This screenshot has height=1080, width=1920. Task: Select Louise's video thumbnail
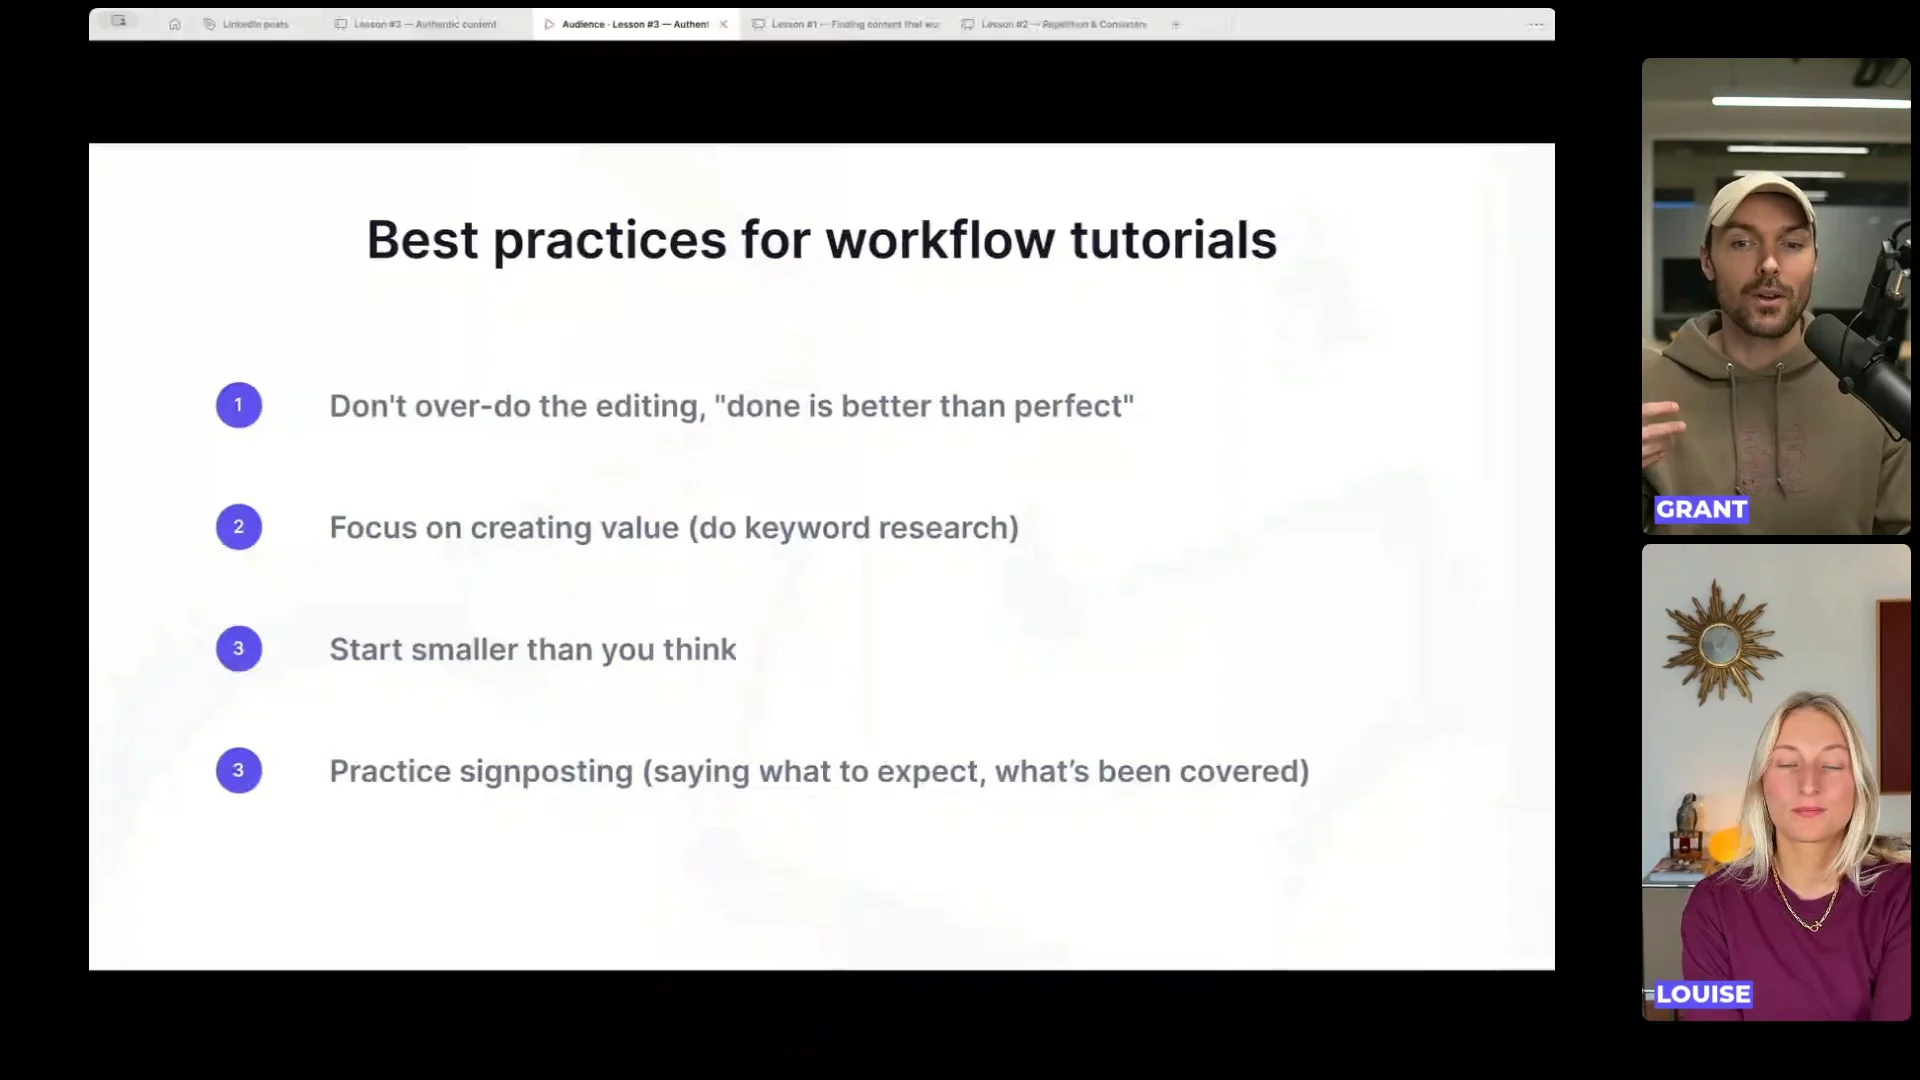(x=1775, y=782)
